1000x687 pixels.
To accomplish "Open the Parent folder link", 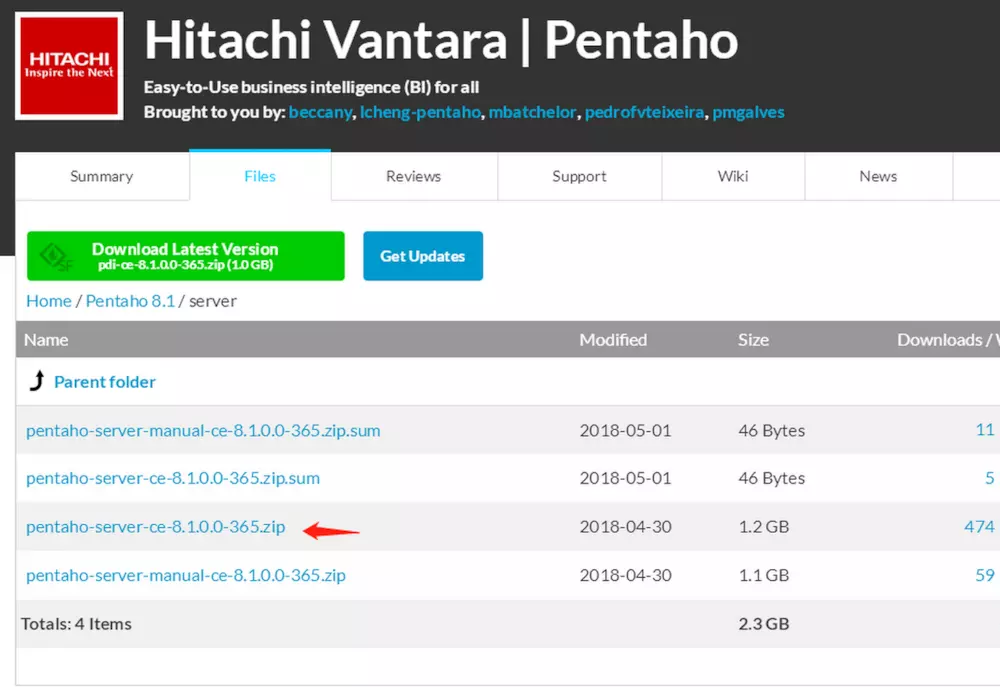I will [105, 382].
